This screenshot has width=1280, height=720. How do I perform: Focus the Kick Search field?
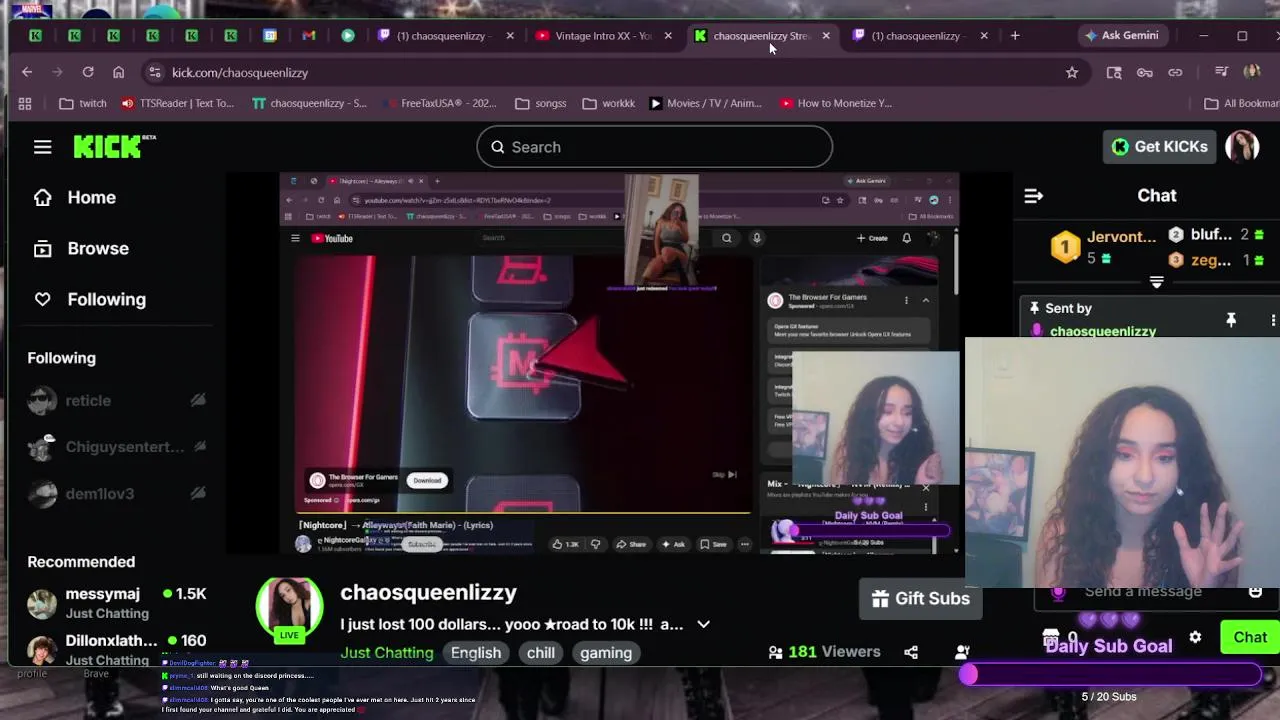point(655,147)
